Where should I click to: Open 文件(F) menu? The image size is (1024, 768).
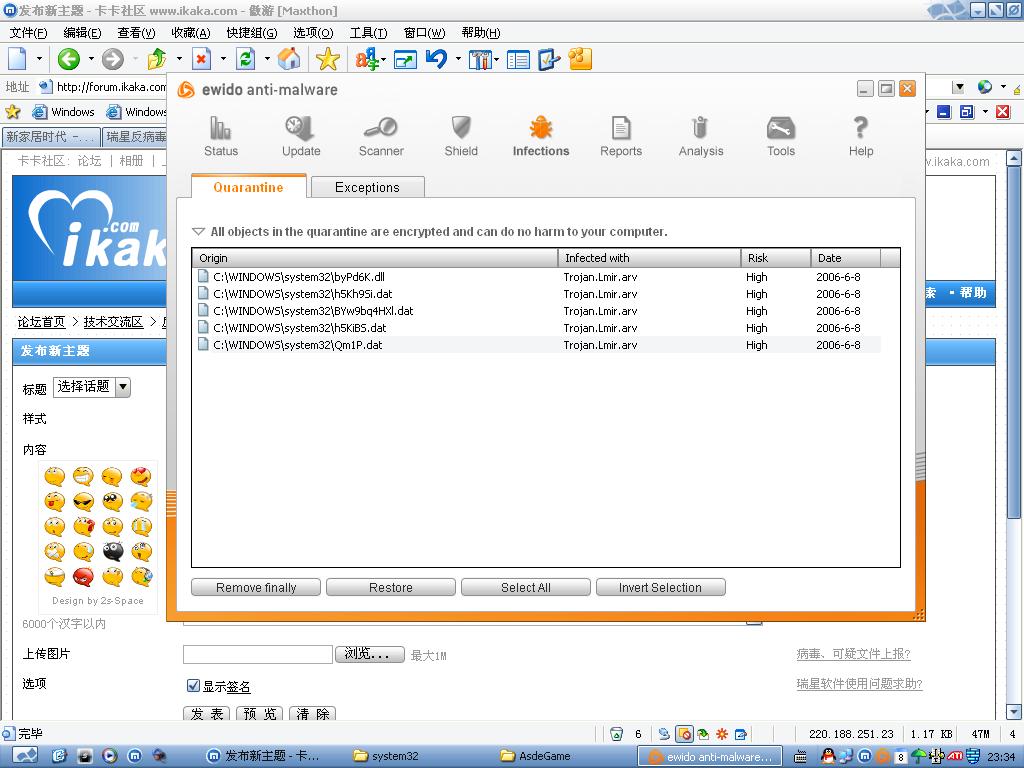(28, 33)
